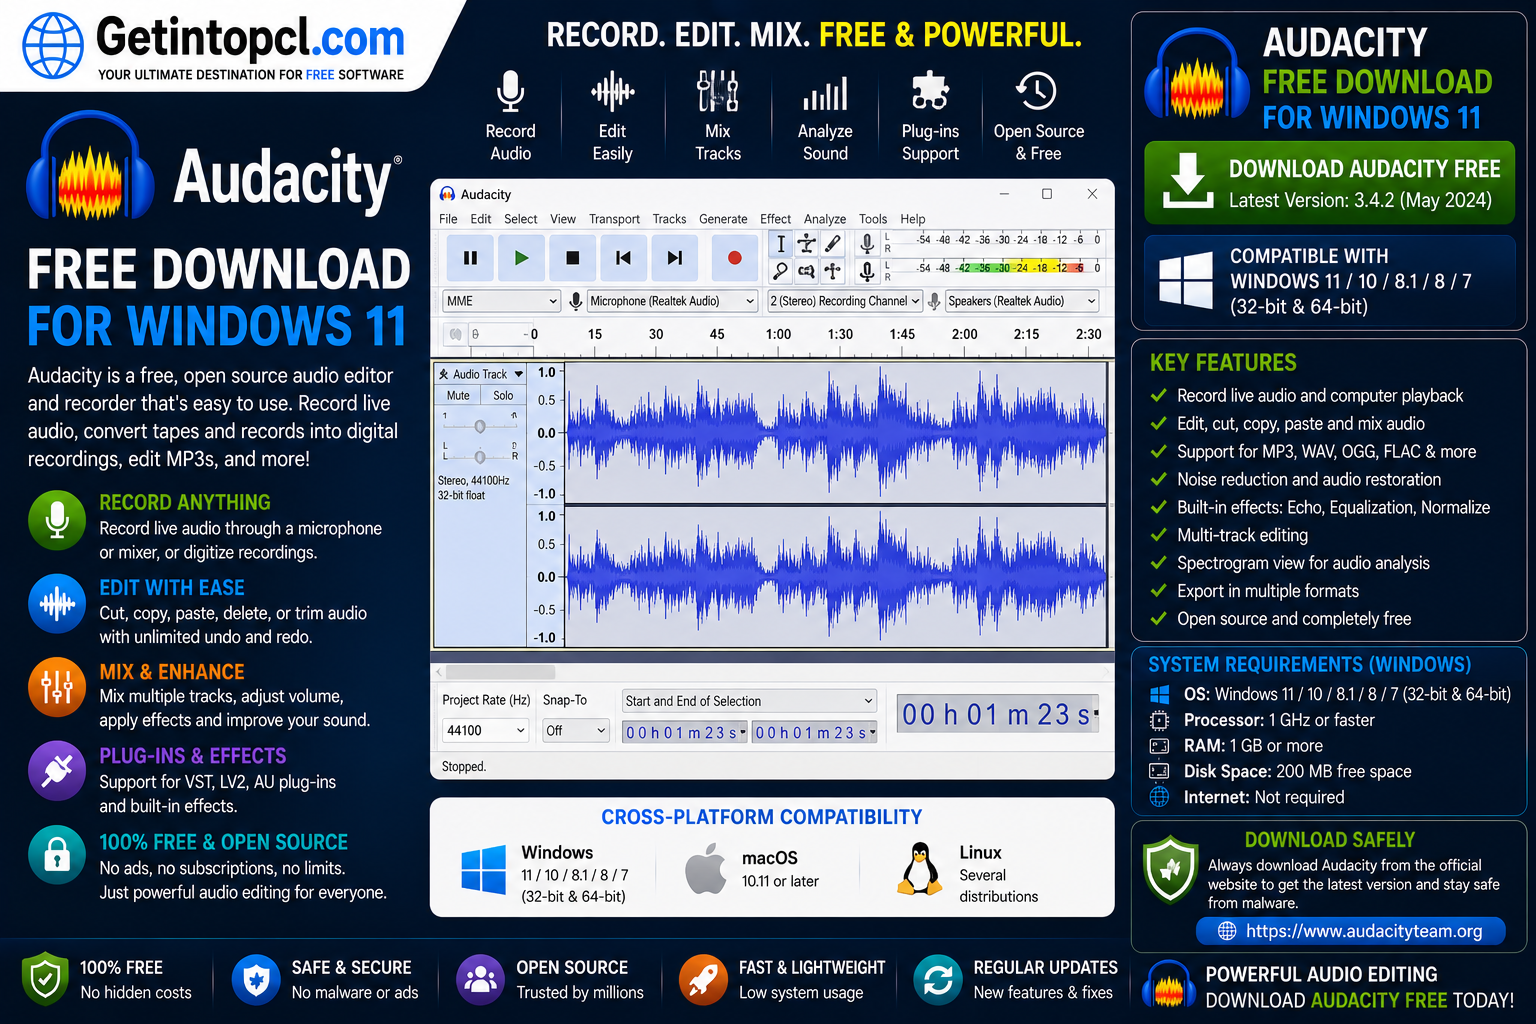
Task: Click the Open Source & Free clock icon
Action: (1037, 91)
